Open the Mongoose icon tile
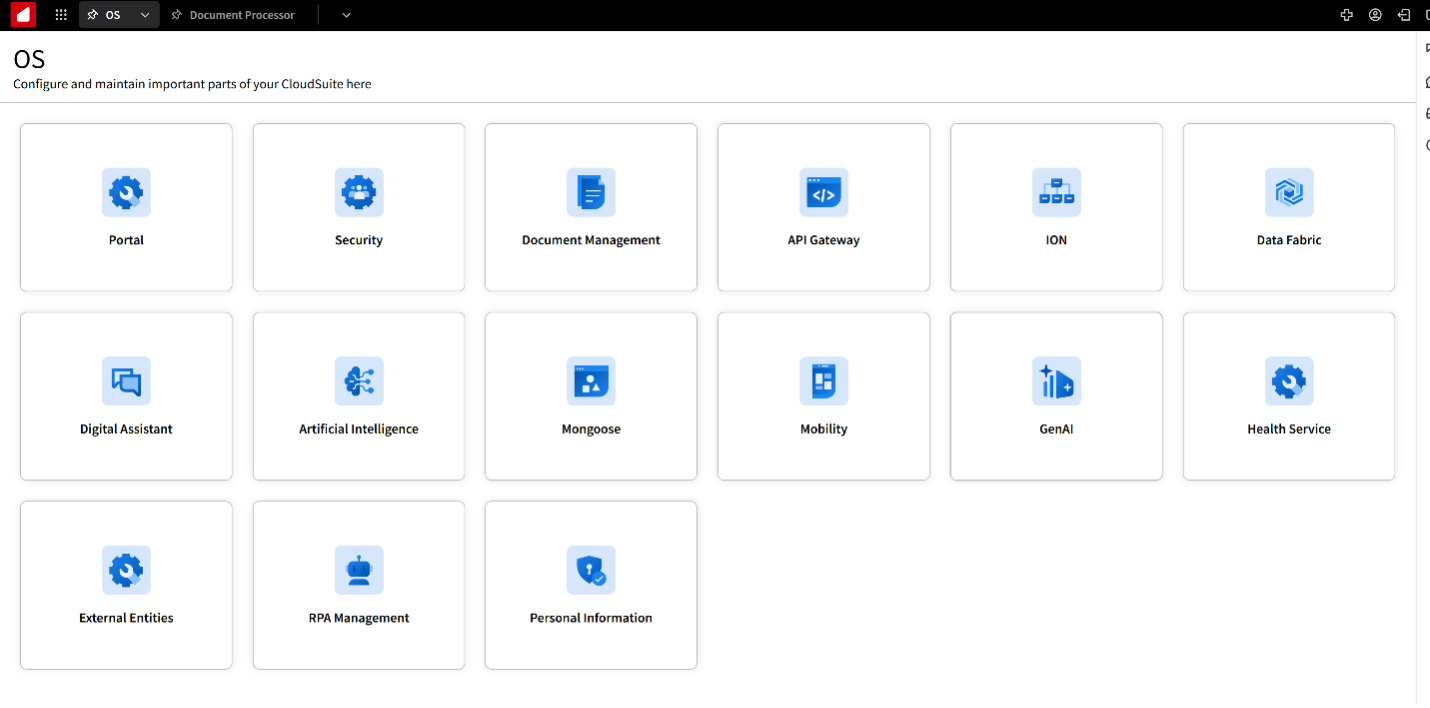The image size is (1430, 708). 591,381
